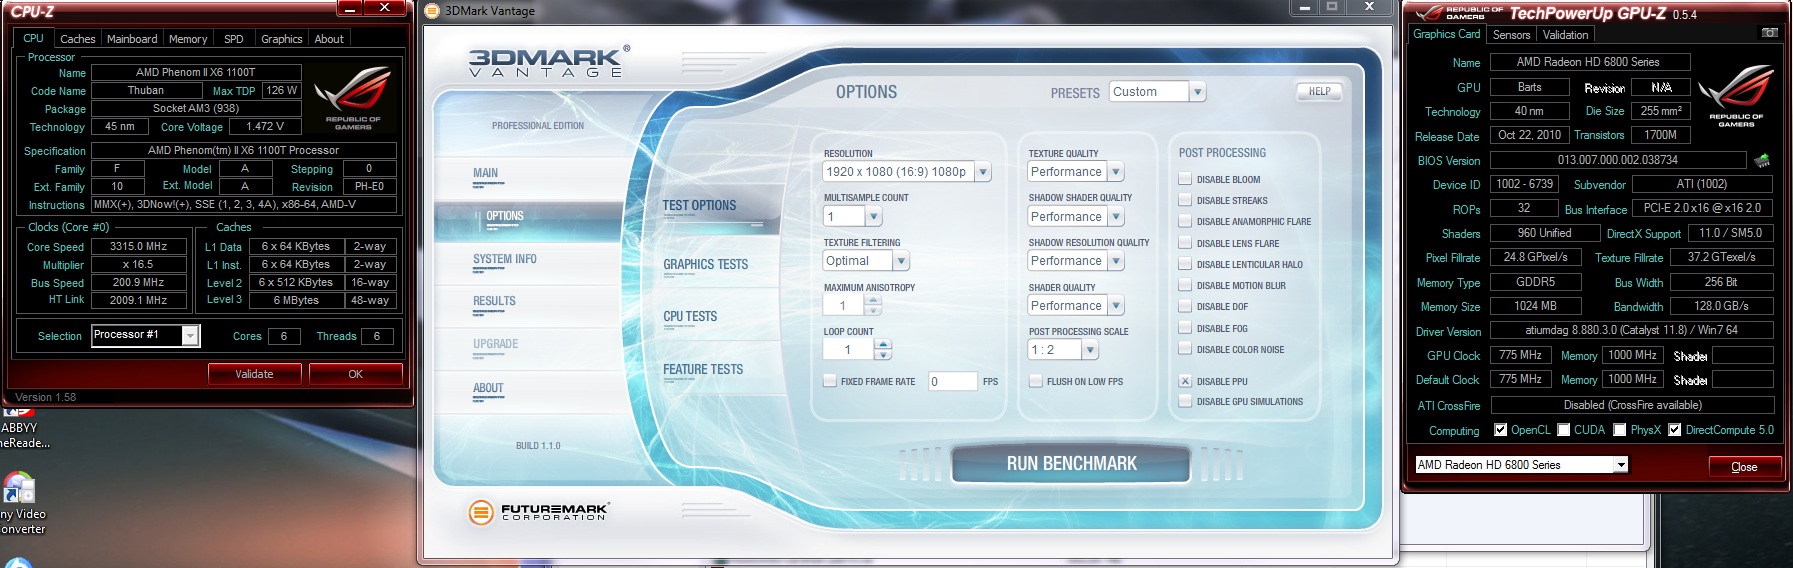Switch to the Sensors tab in GPU-Z
1793x568 pixels.
pyautogui.click(x=1511, y=35)
